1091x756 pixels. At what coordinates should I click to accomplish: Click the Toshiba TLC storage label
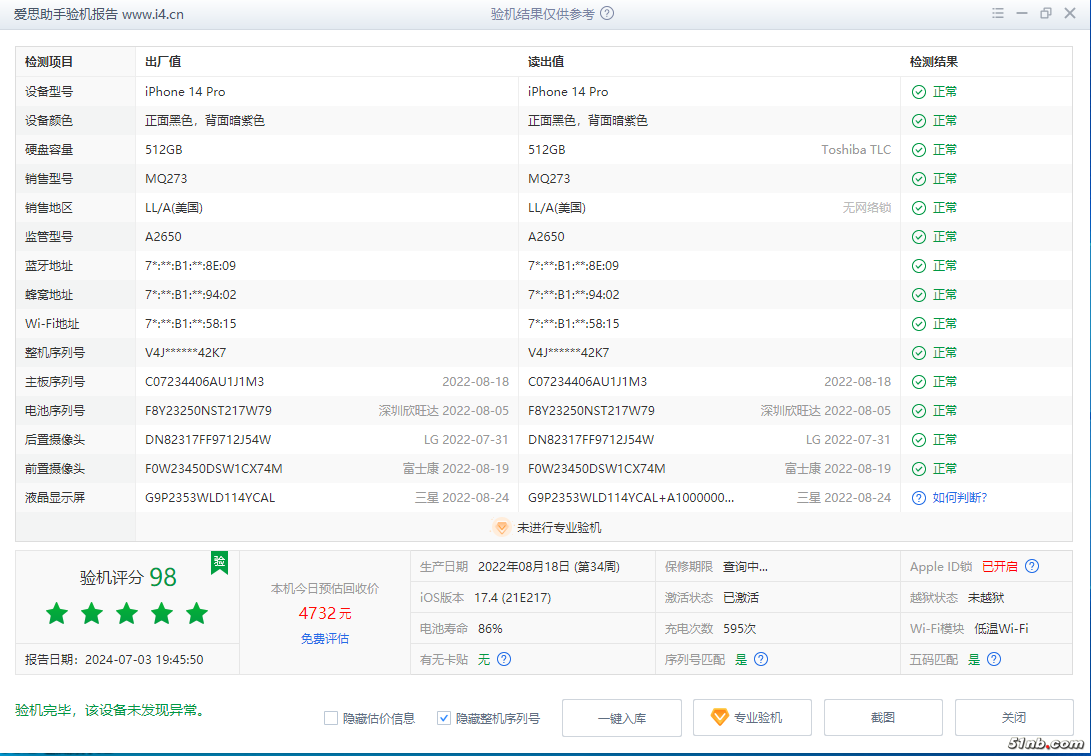tap(856, 150)
